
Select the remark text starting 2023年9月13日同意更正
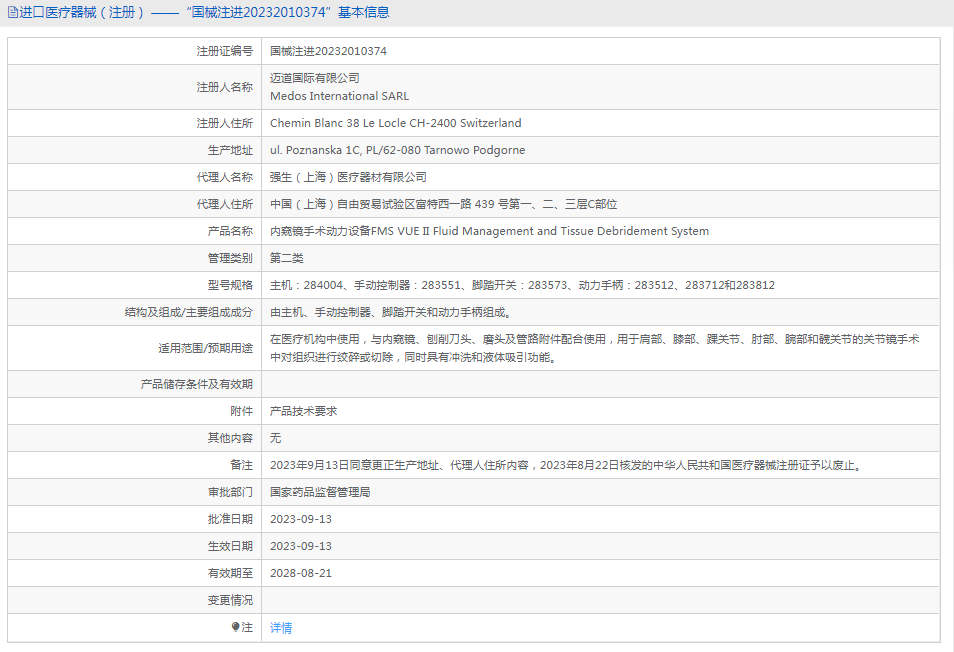pos(566,465)
